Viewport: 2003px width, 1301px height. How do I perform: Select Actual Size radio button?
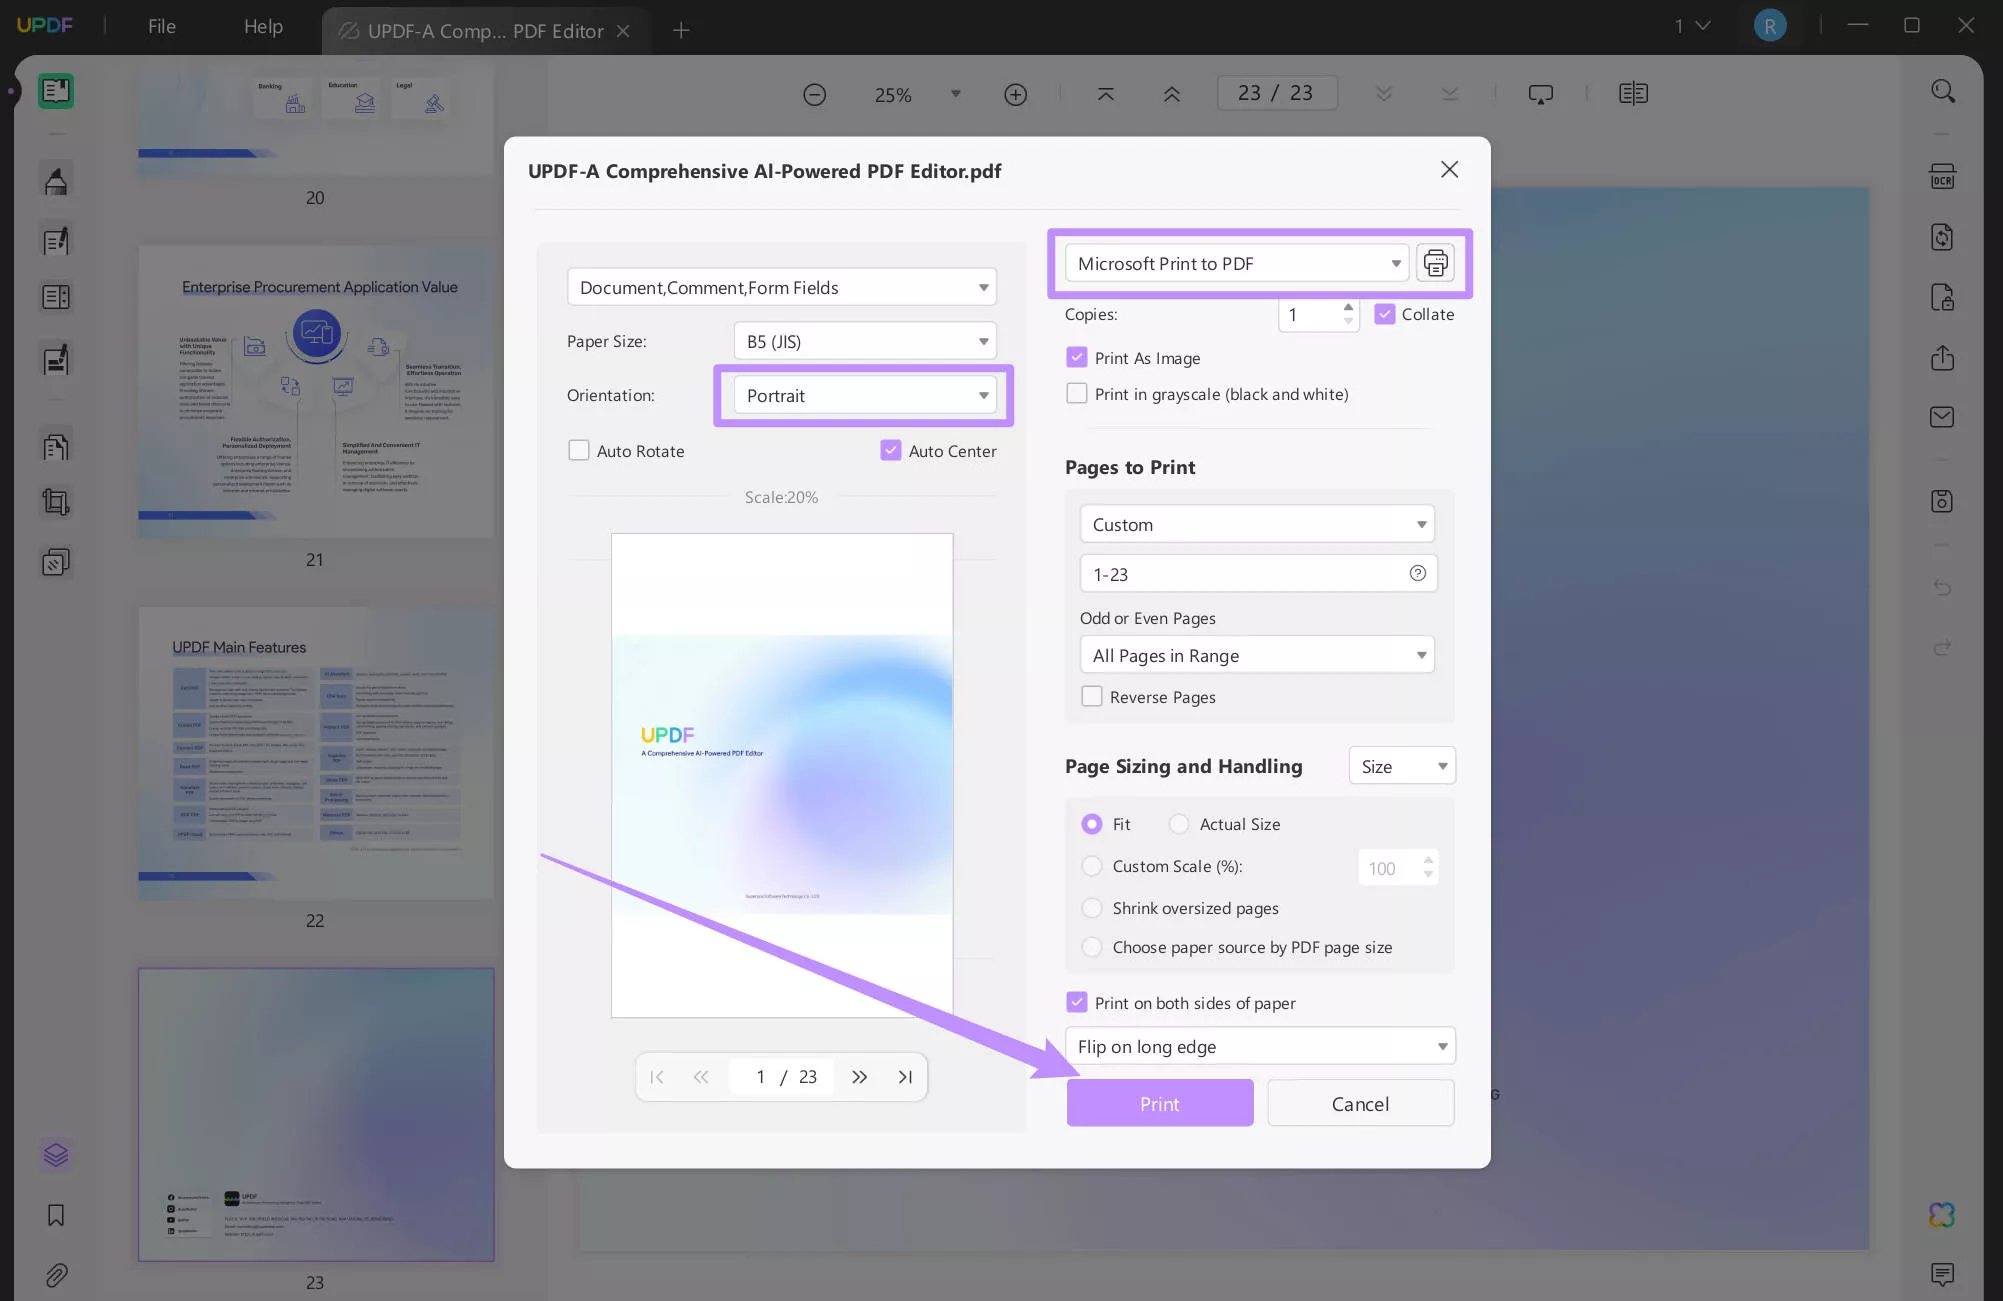coord(1178,822)
